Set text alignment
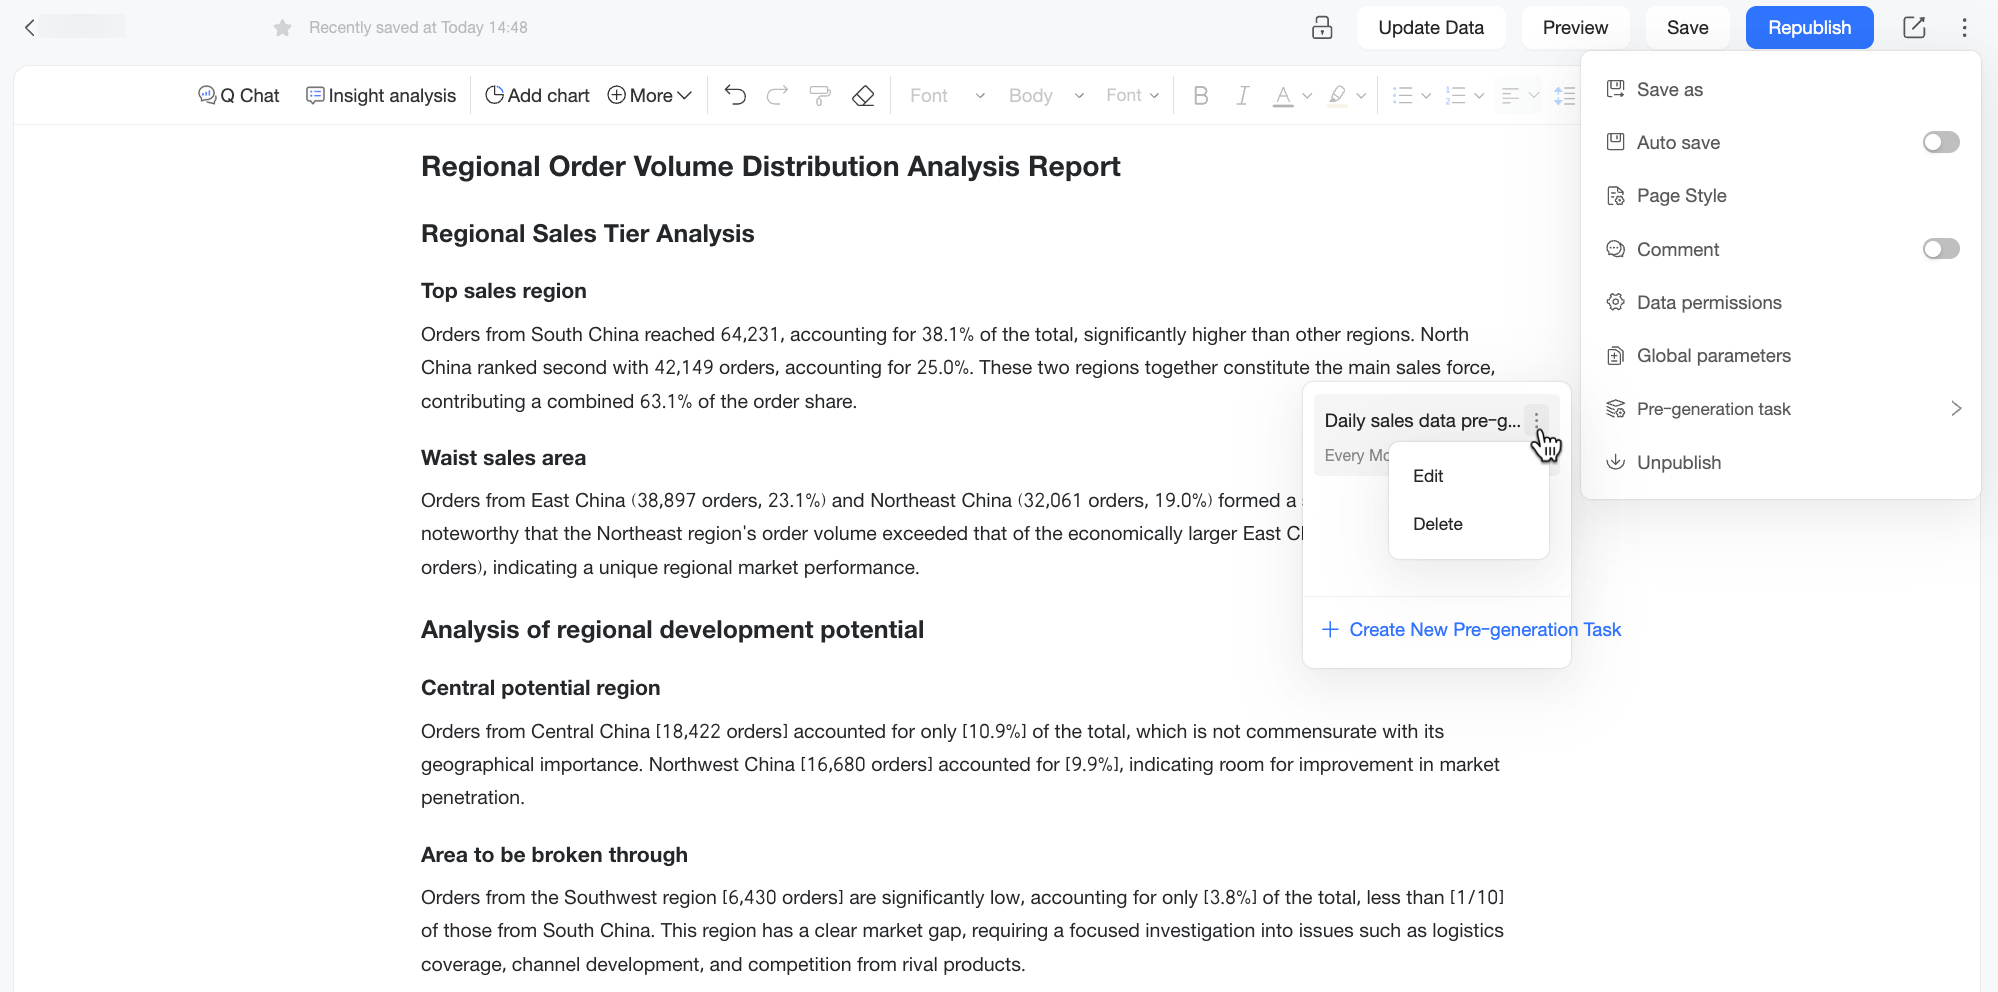Image resolution: width=1998 pixels, height=992 pixels. point(1510,95)
